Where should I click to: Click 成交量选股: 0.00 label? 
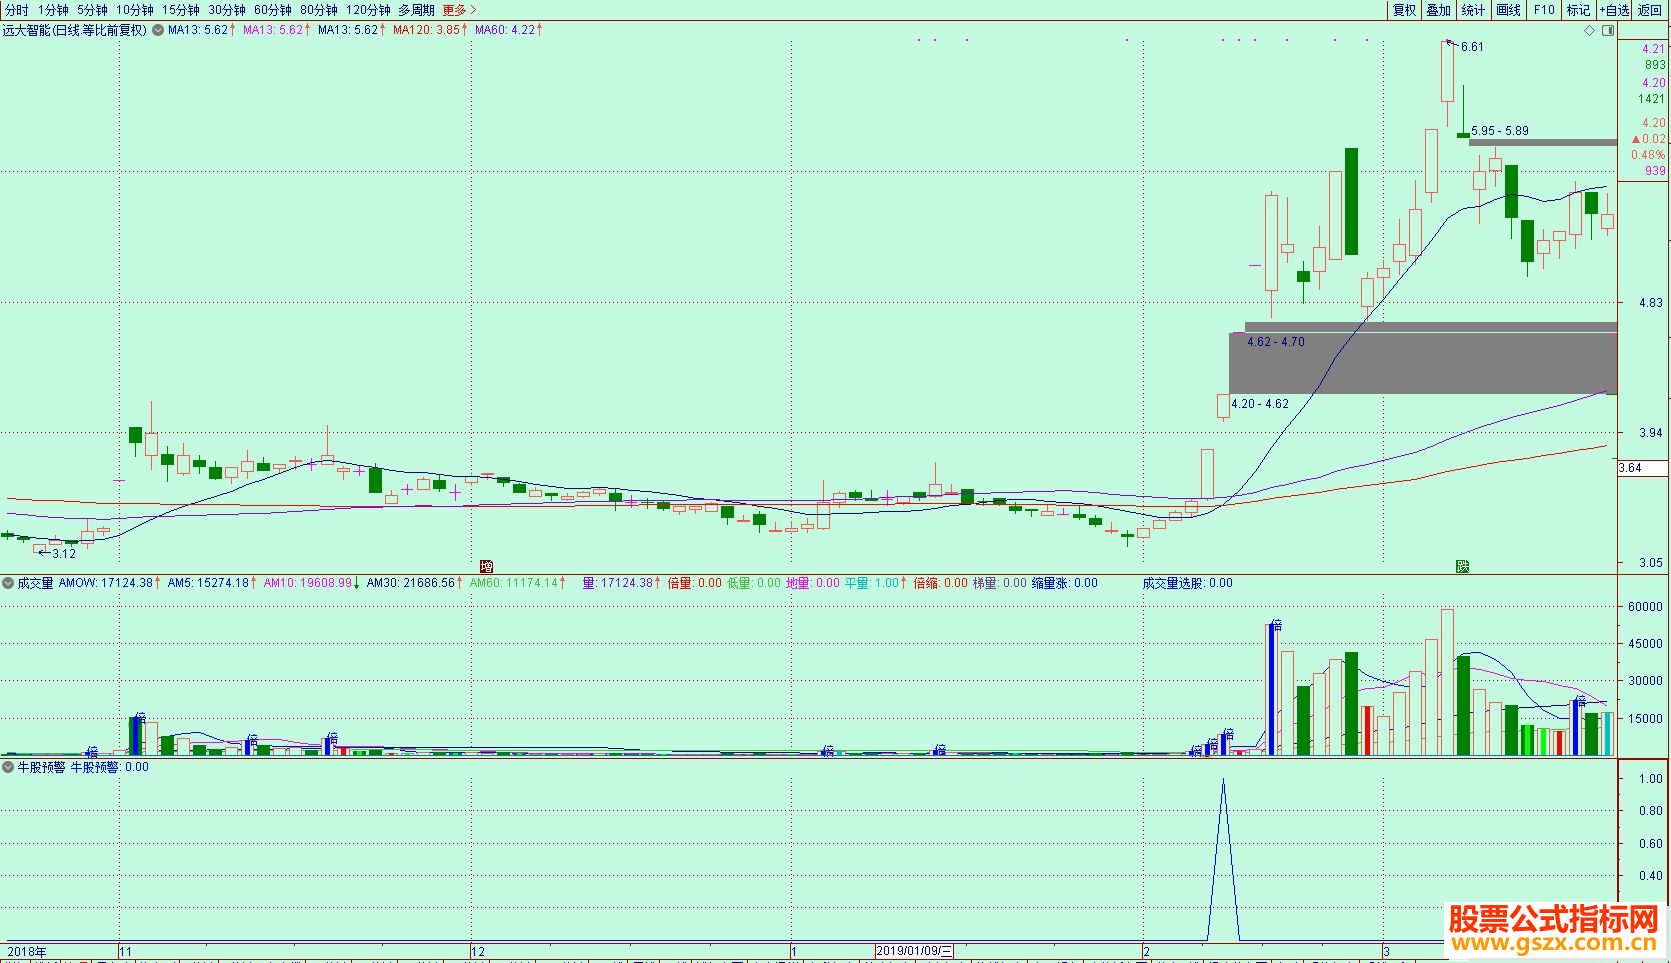coord(1188,583)
